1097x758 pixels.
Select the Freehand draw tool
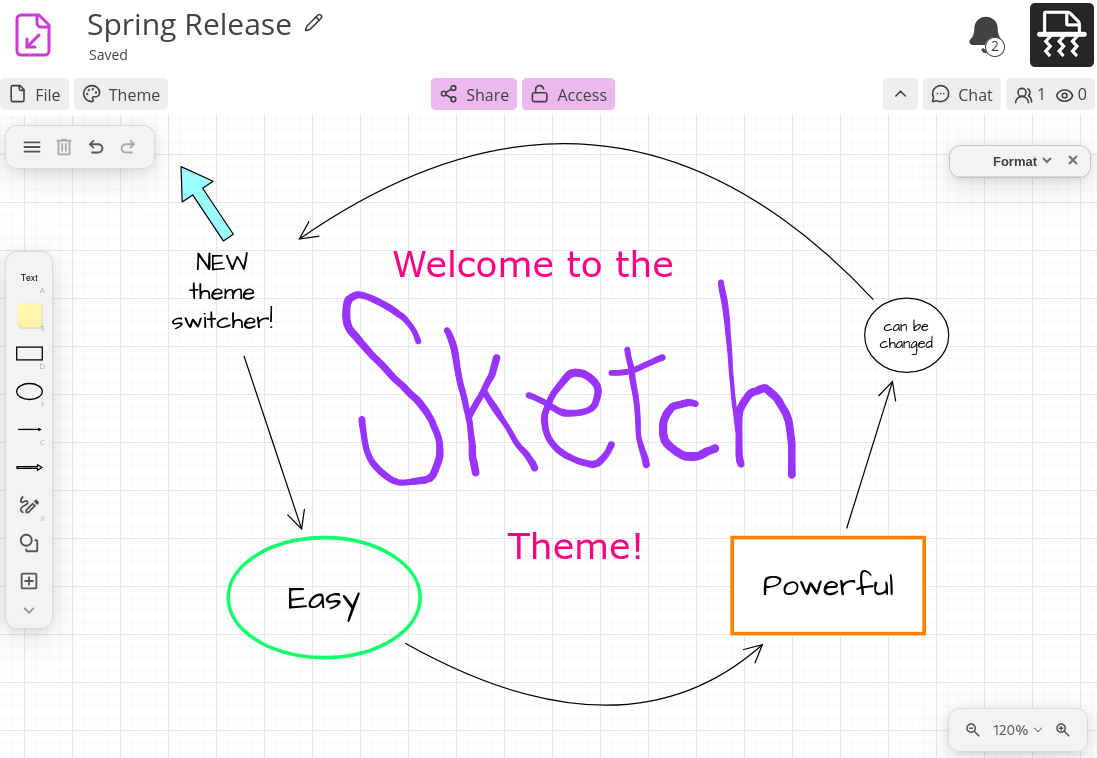[29, 505]
